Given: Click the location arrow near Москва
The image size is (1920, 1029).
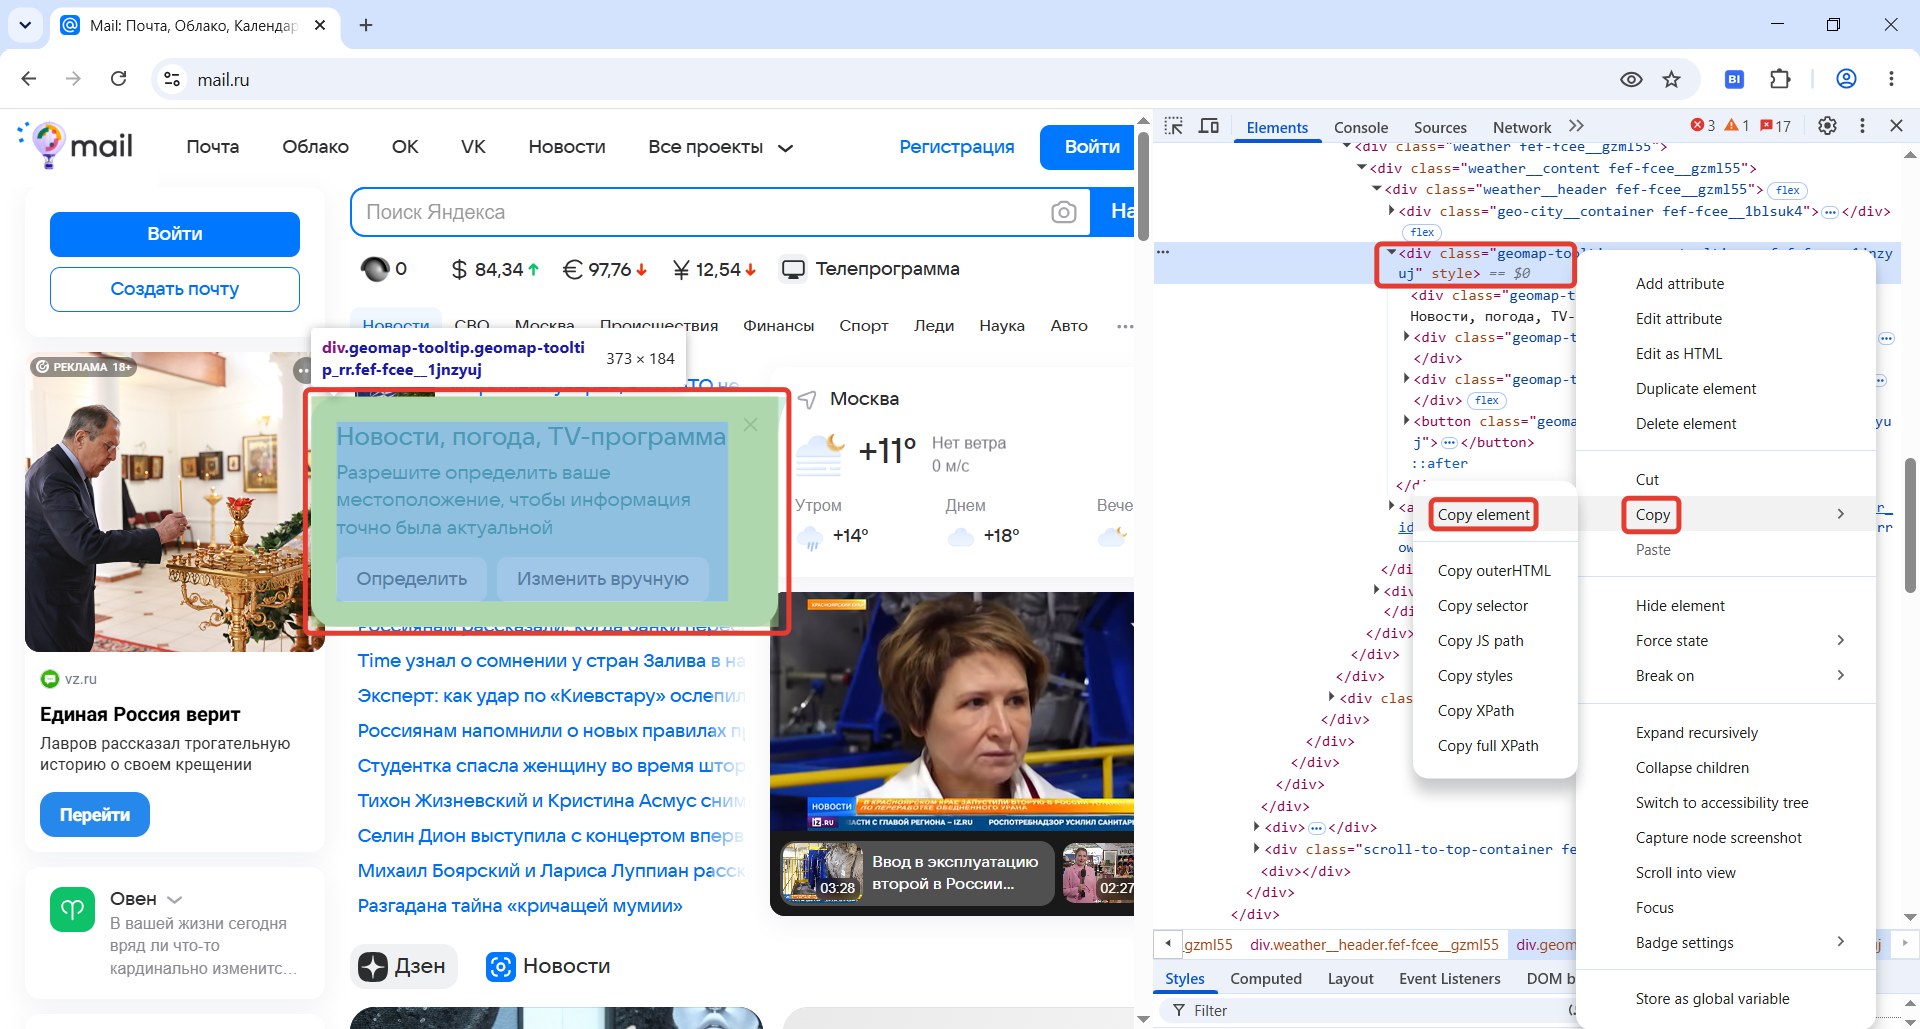Looking at the screenshot, I should [808, 399].
